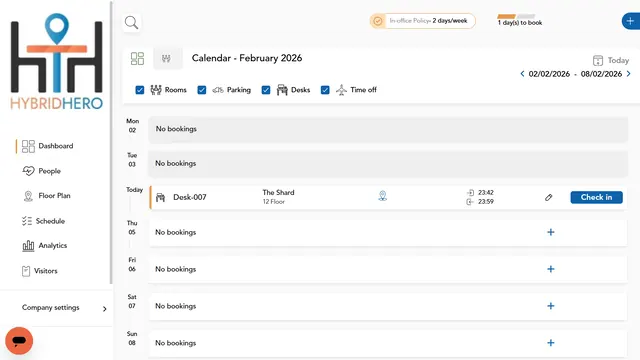Click the 1 day(s) to book progress bar

pyautogui.click(x=516, y=16)
